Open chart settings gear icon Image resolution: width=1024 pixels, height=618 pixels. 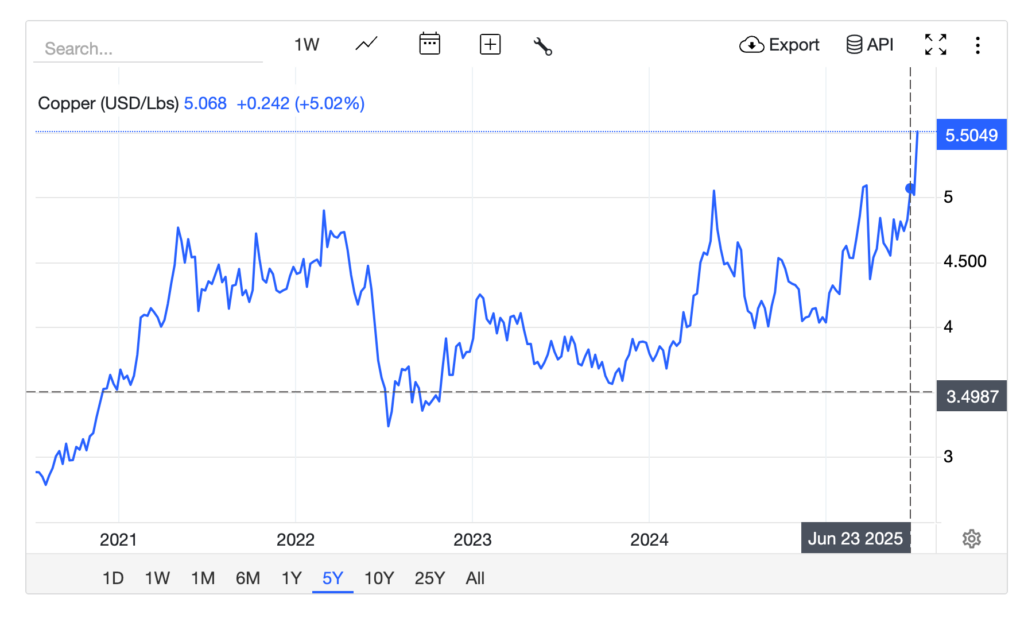(x=971, y=539)
